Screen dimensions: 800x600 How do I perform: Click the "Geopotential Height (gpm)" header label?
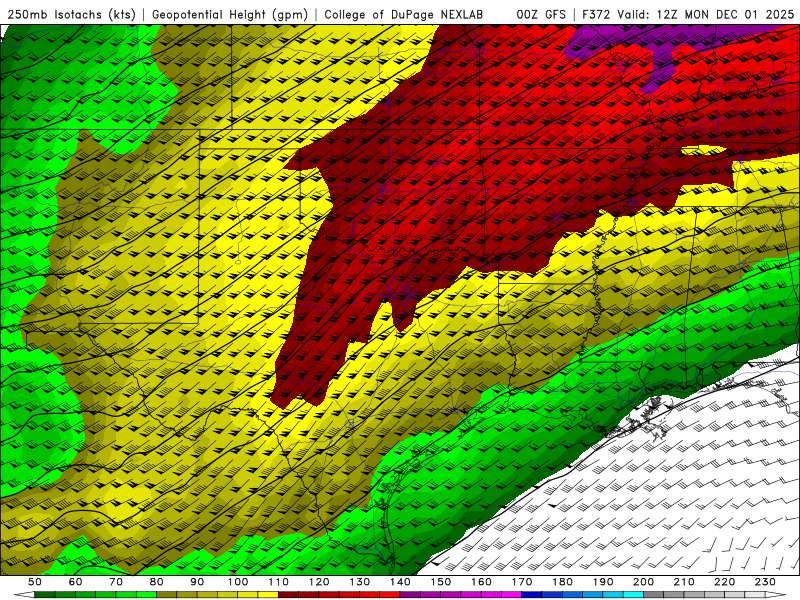(230, 14)
